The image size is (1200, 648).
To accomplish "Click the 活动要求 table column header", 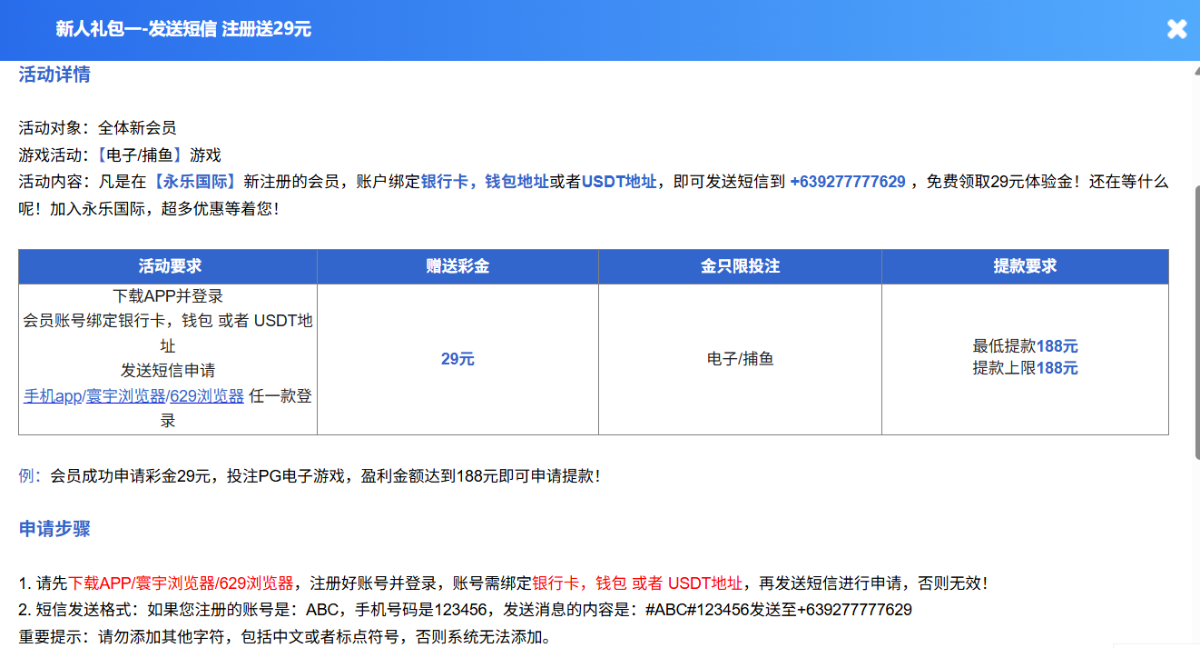I will (169, 266).
